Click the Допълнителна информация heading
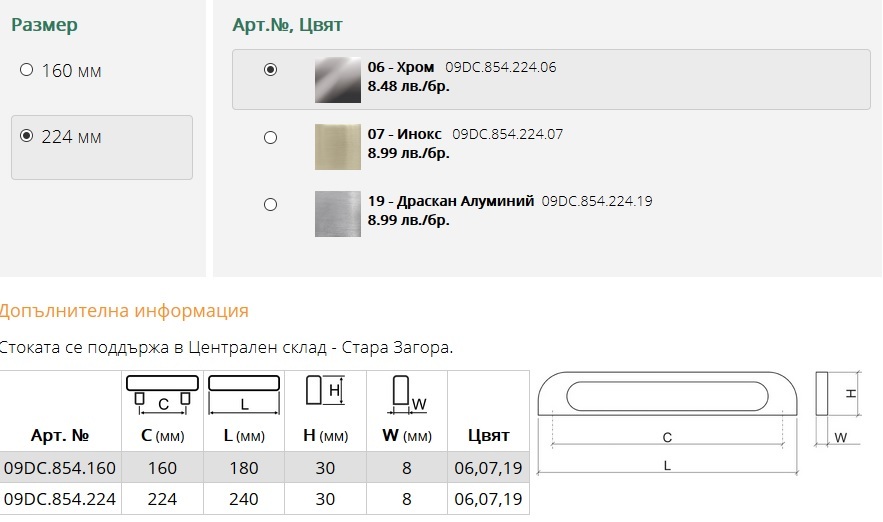 pos(124,311)
